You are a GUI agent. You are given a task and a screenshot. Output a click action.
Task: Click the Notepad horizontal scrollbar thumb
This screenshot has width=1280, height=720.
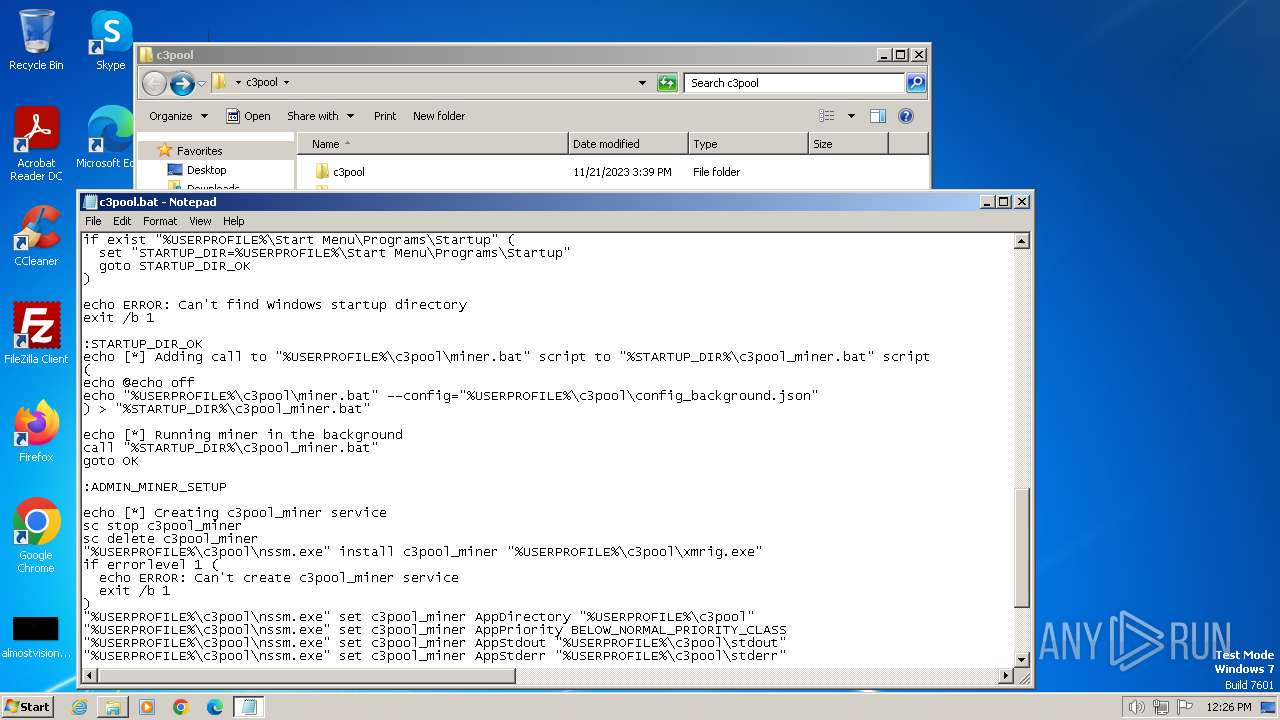(306, 676)
